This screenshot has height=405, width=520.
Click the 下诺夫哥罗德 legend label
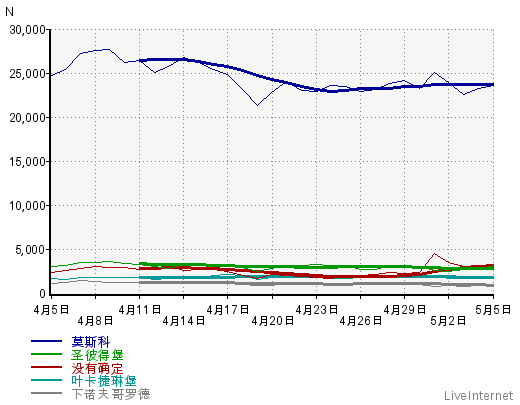click(x=111, y=394)
